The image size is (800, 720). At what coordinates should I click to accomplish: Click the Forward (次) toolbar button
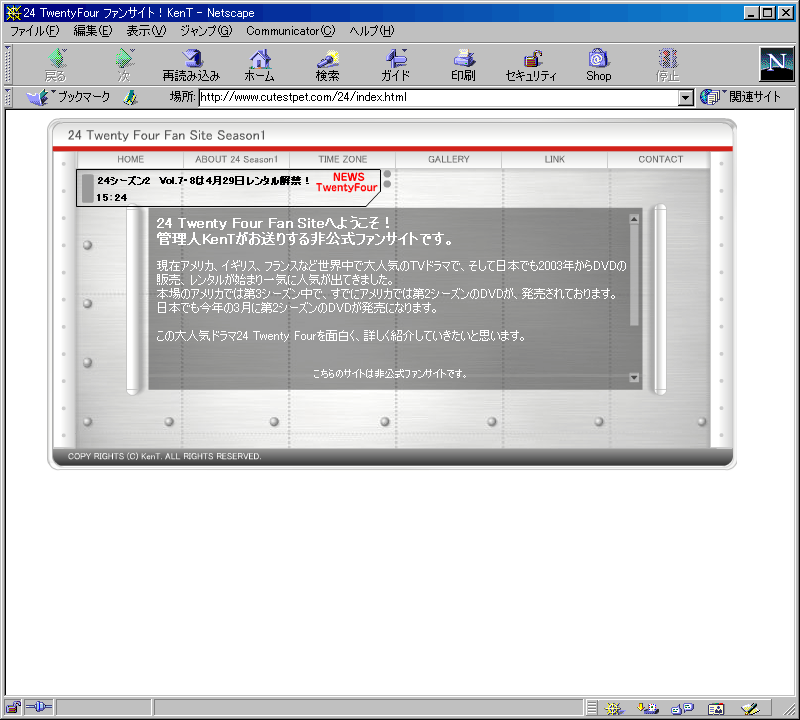[123, 65]
